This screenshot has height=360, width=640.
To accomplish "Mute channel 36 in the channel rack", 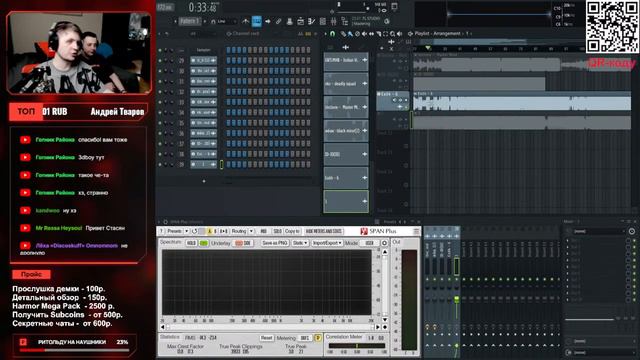I will [x=160, y=133].
